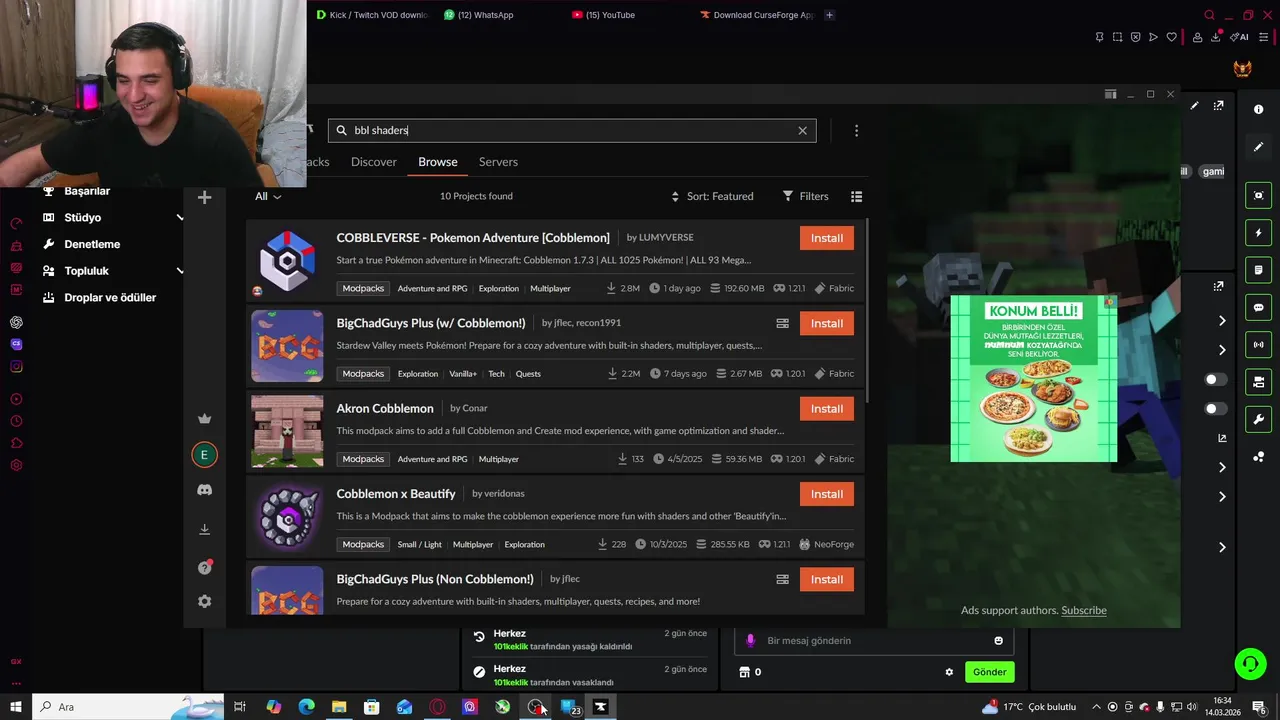Install BigChadGuys Plus (w/ Cobblemon!)
Viewport: 1280px width, 720px height.
tap(827, 323)
